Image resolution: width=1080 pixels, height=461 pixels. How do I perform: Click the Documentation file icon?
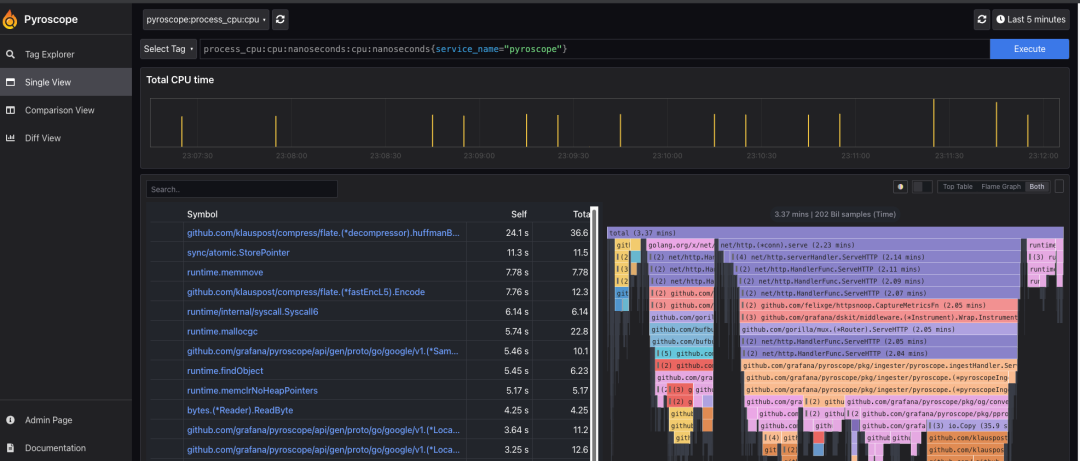pyautogui.click(x=10, y=448)
